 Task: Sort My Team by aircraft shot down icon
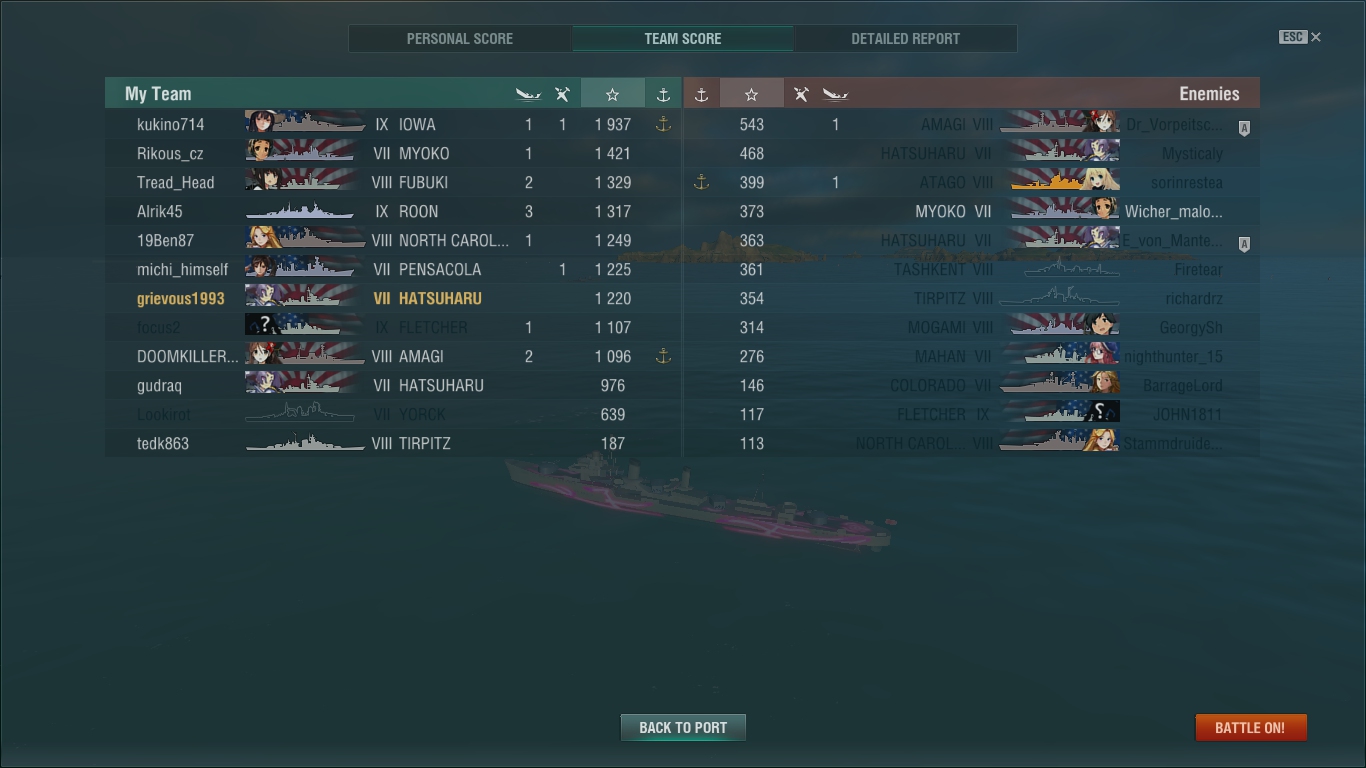tap(562, 94)
